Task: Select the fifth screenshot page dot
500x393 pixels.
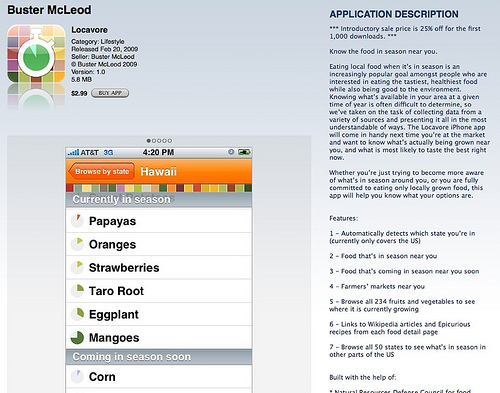Action: point(170,141)
